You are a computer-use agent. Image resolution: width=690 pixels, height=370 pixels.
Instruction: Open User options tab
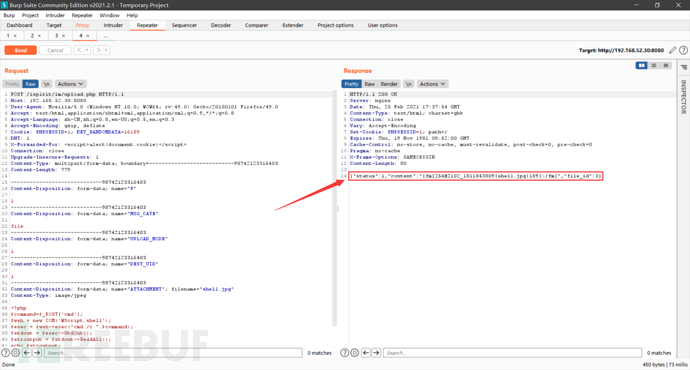pos(383,26)
